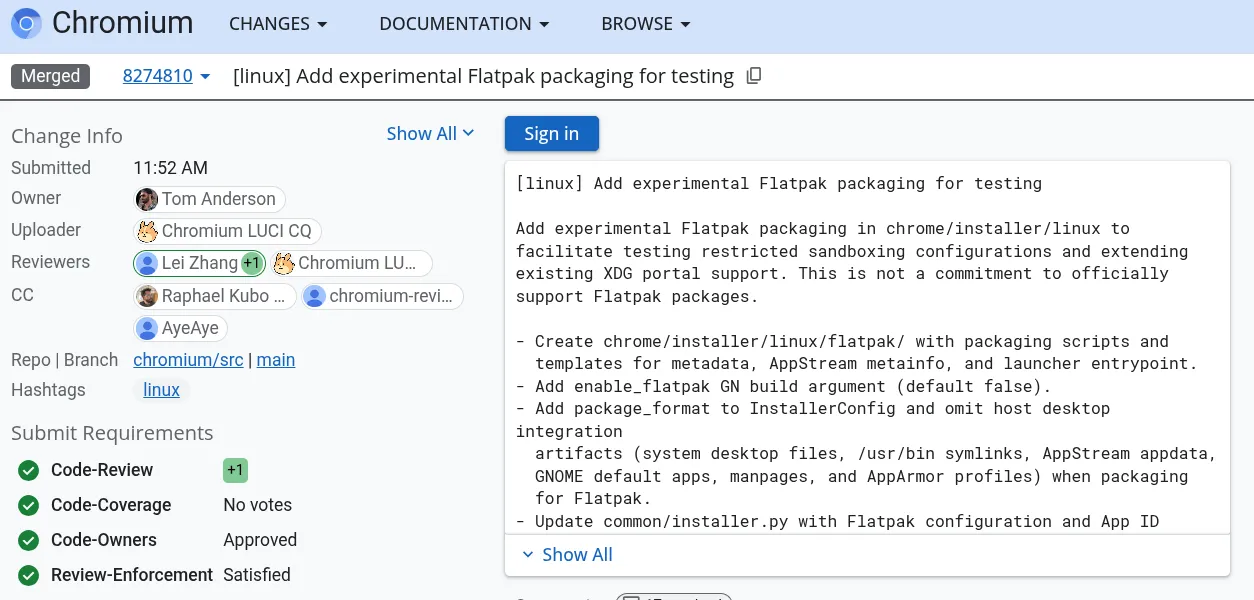The image size is (1254, 600).
Task: Click the Code-Owners green check icon
Action: (29, 540)
